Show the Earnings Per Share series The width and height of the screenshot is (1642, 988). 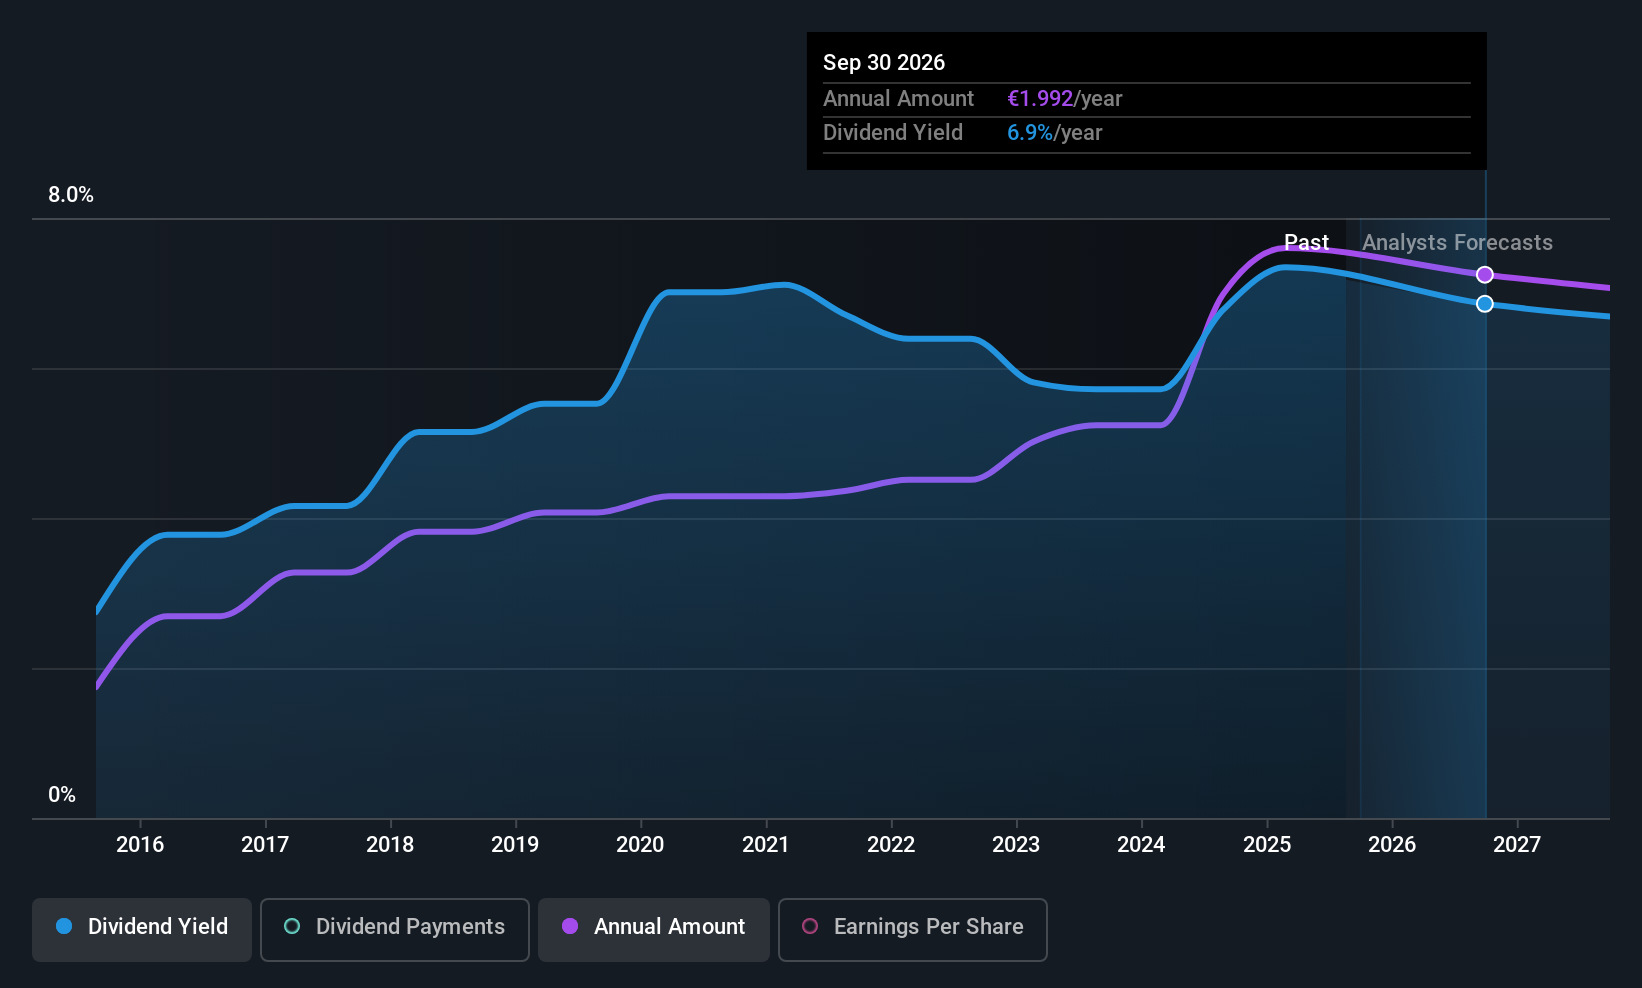click(x=912, y=929)
